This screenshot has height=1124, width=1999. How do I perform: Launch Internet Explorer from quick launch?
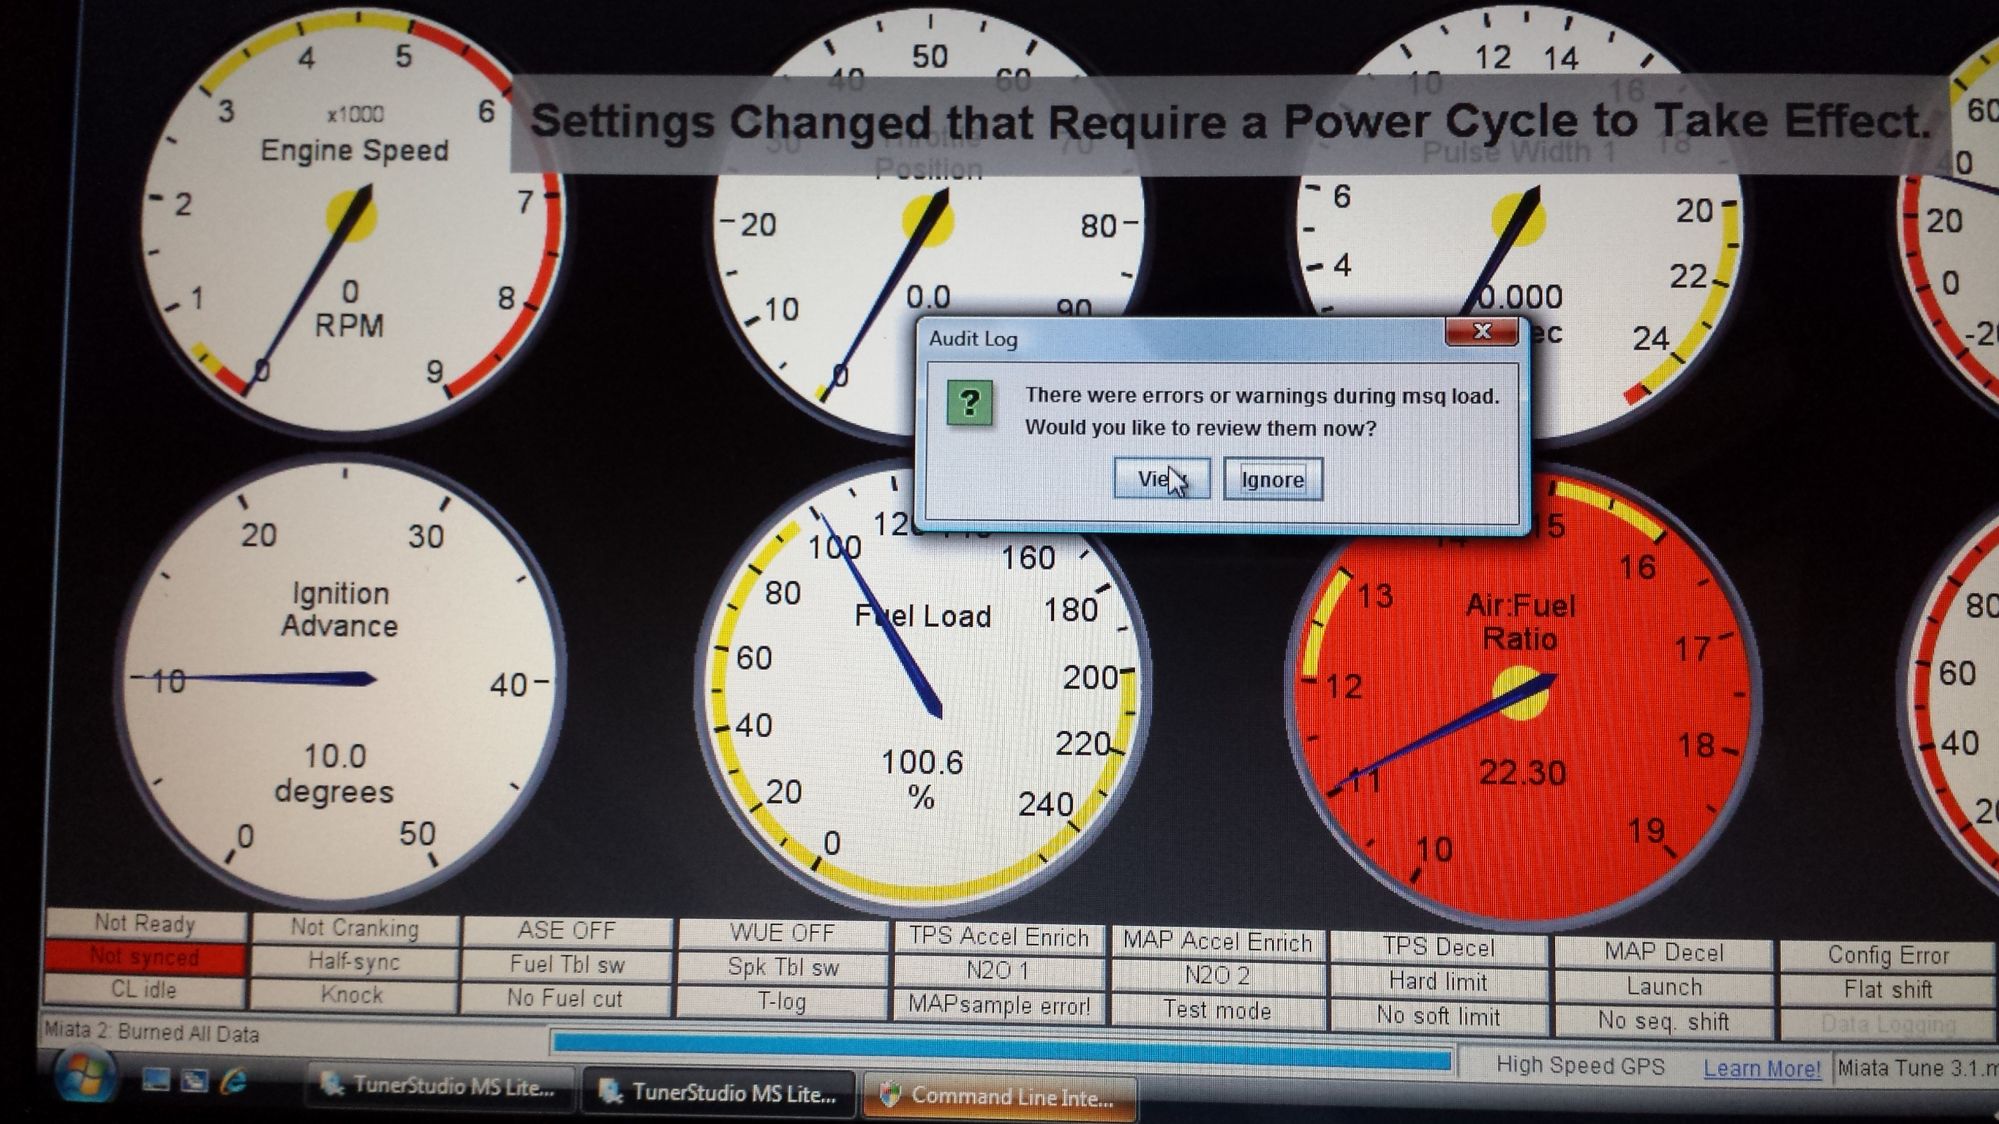(235, 1081)
